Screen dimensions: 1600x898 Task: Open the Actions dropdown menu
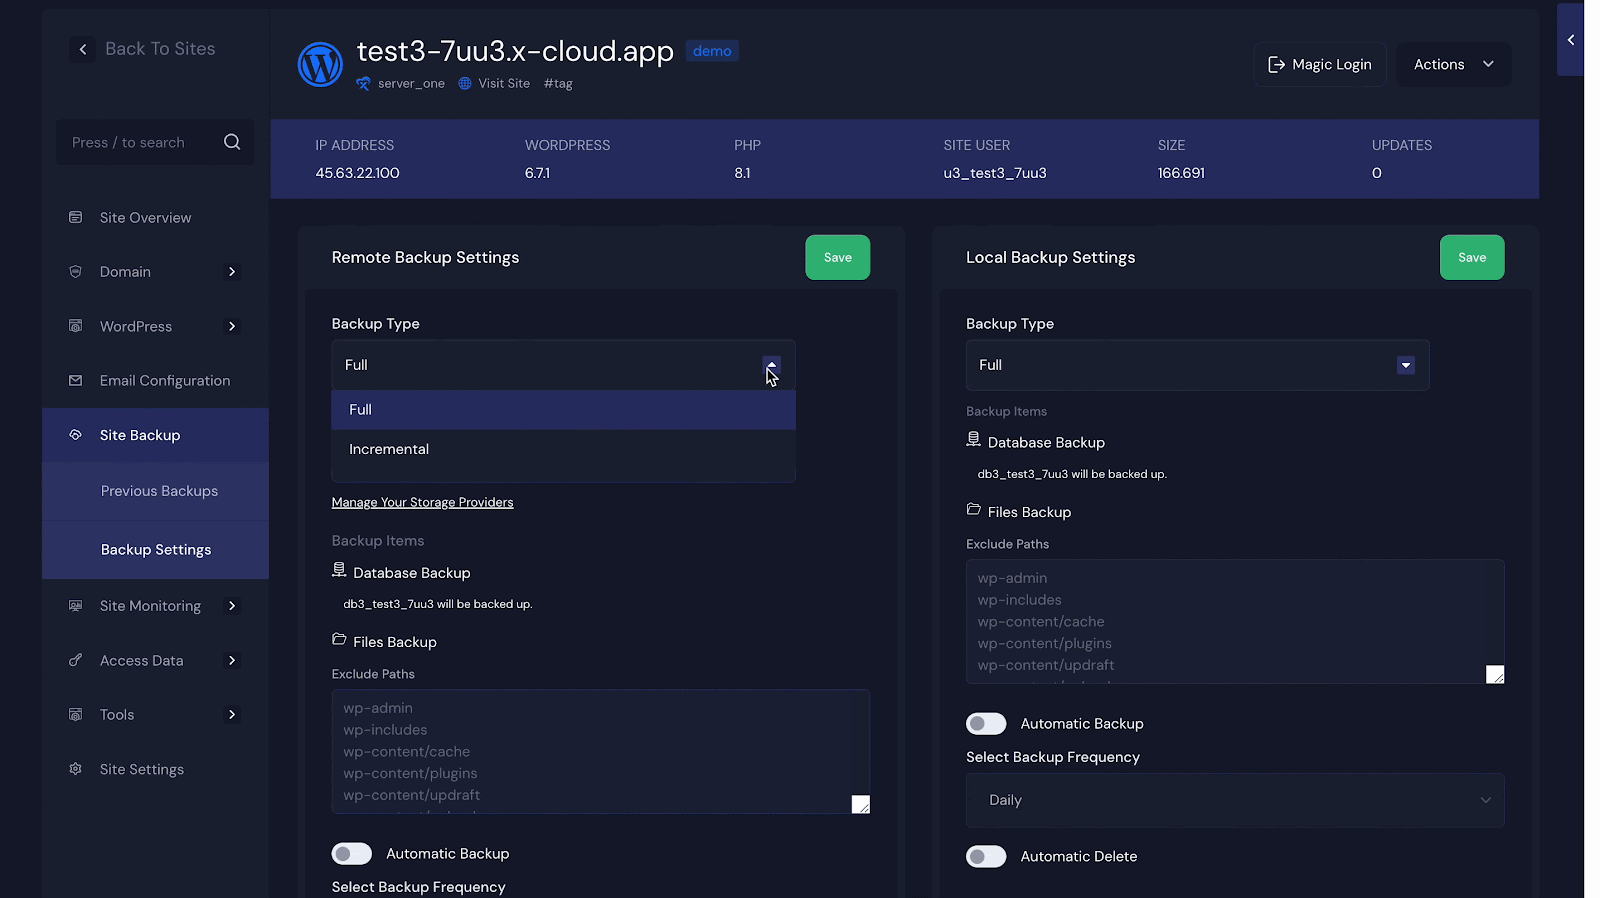(1453, 64)
